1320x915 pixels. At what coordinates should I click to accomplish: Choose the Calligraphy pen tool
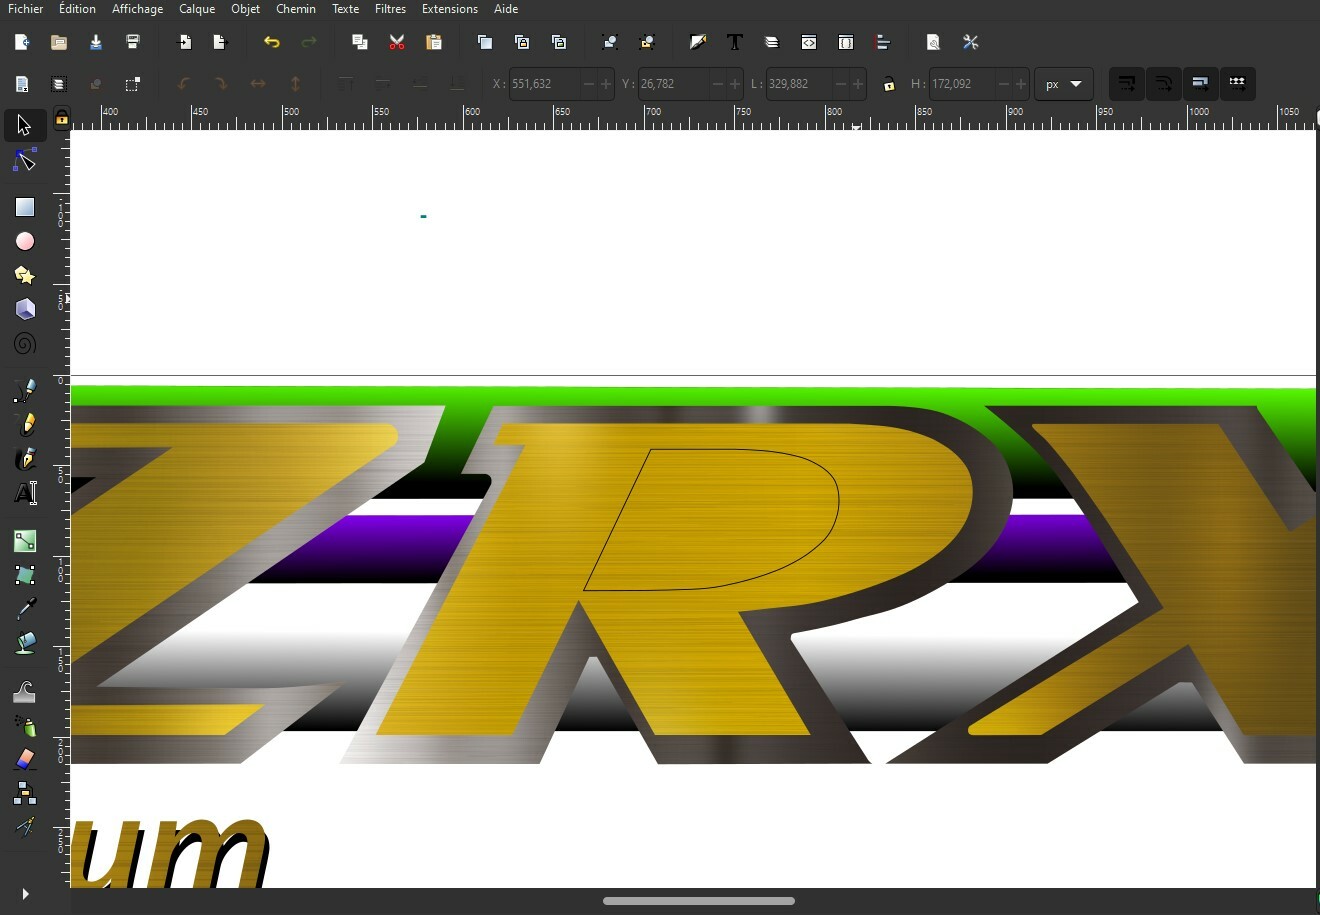[x=25, y=458]
